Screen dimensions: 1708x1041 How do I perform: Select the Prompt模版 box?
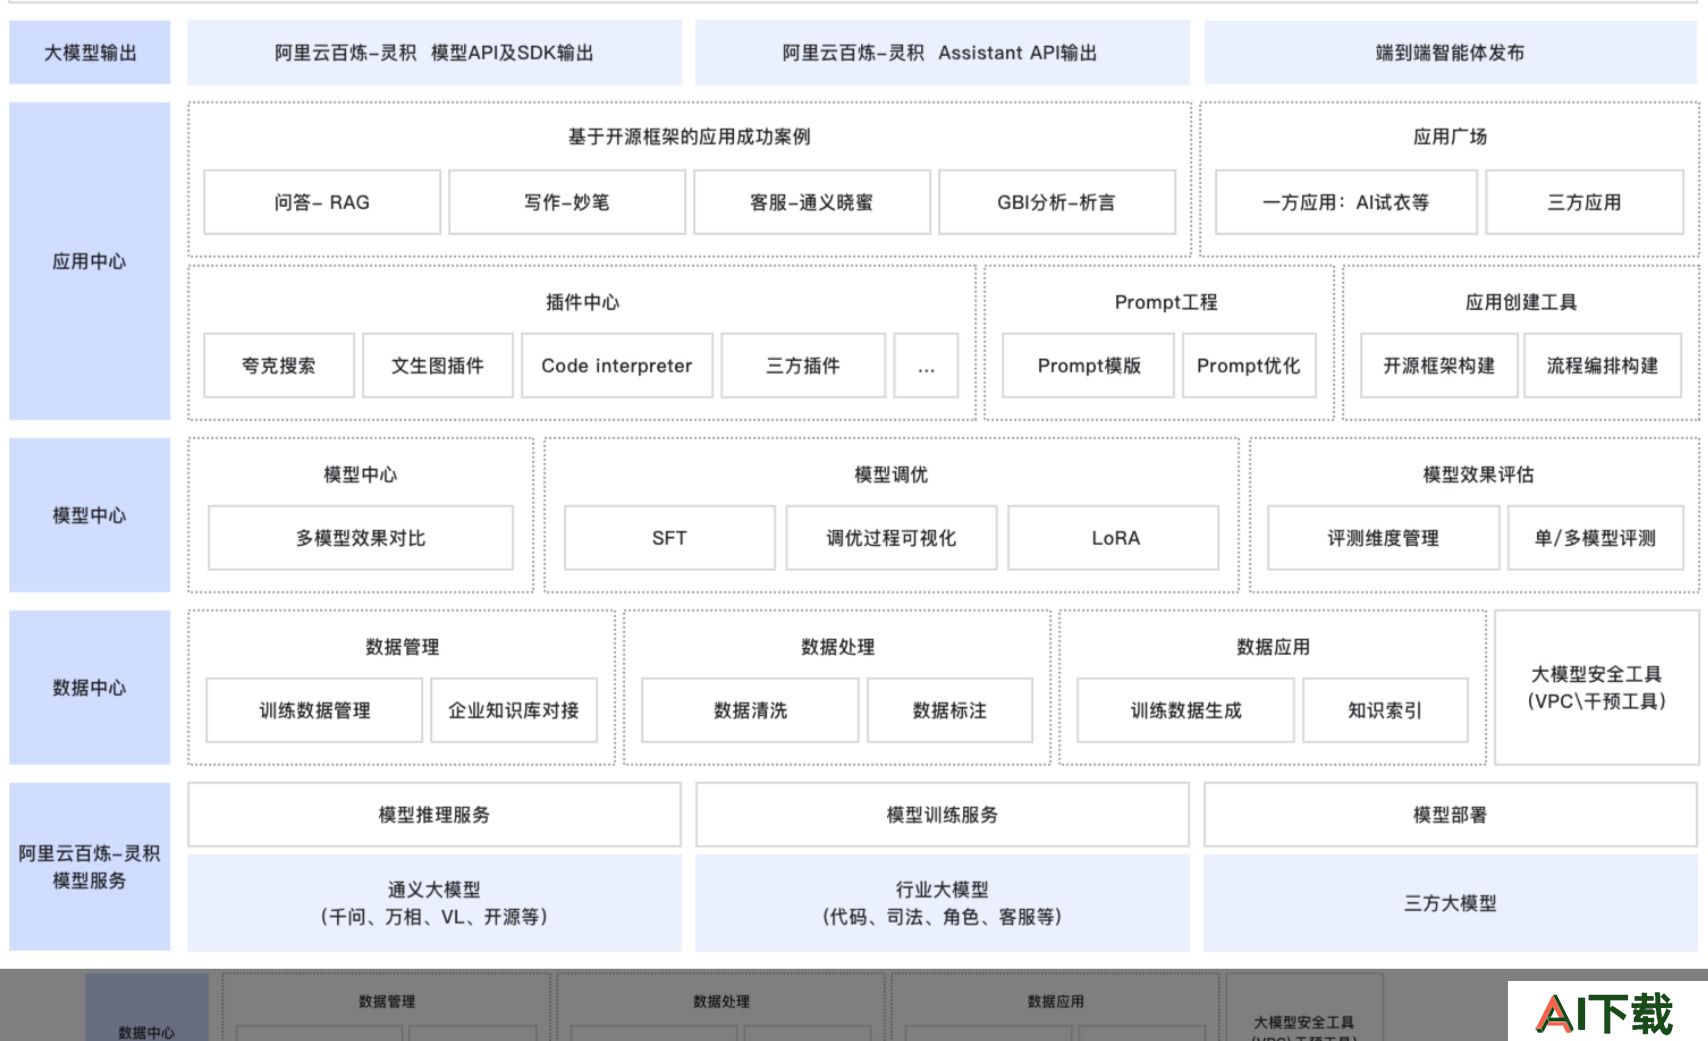click(x=1089, y=366)
